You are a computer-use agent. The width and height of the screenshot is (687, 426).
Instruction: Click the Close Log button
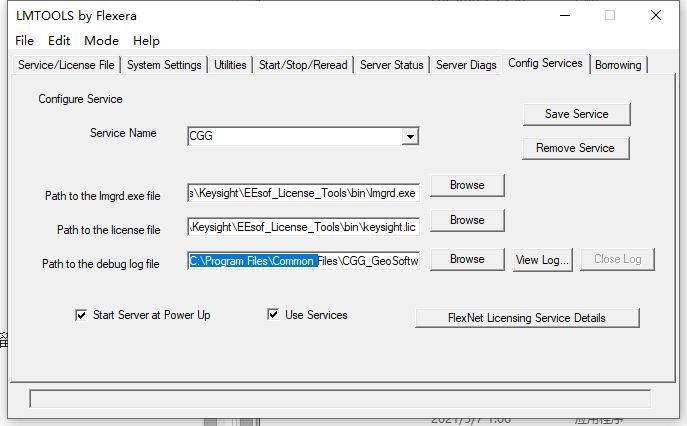point(617,259)
